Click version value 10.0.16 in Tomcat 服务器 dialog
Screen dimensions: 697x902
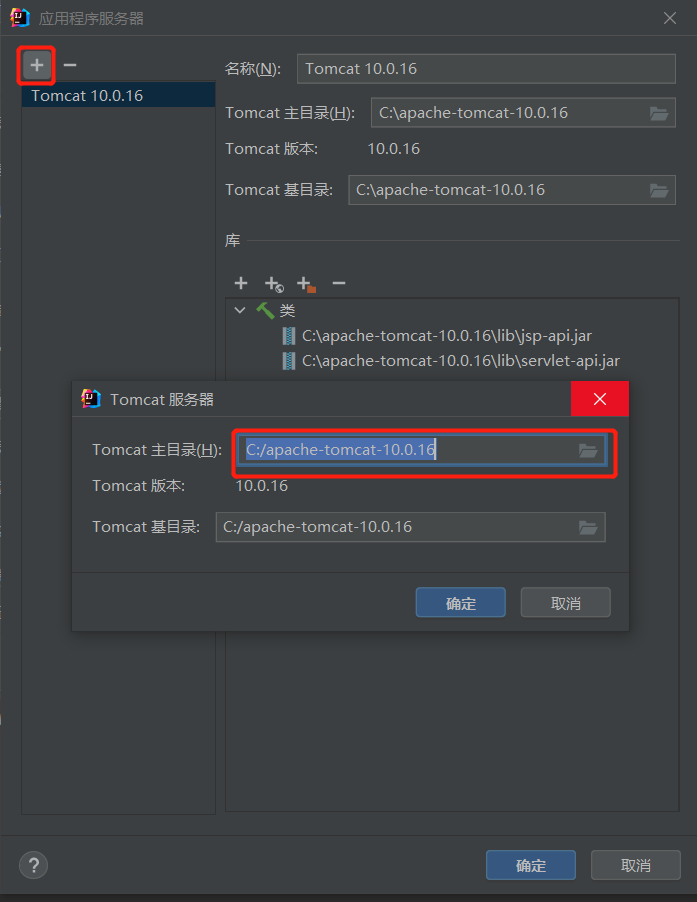click(262, 486)
